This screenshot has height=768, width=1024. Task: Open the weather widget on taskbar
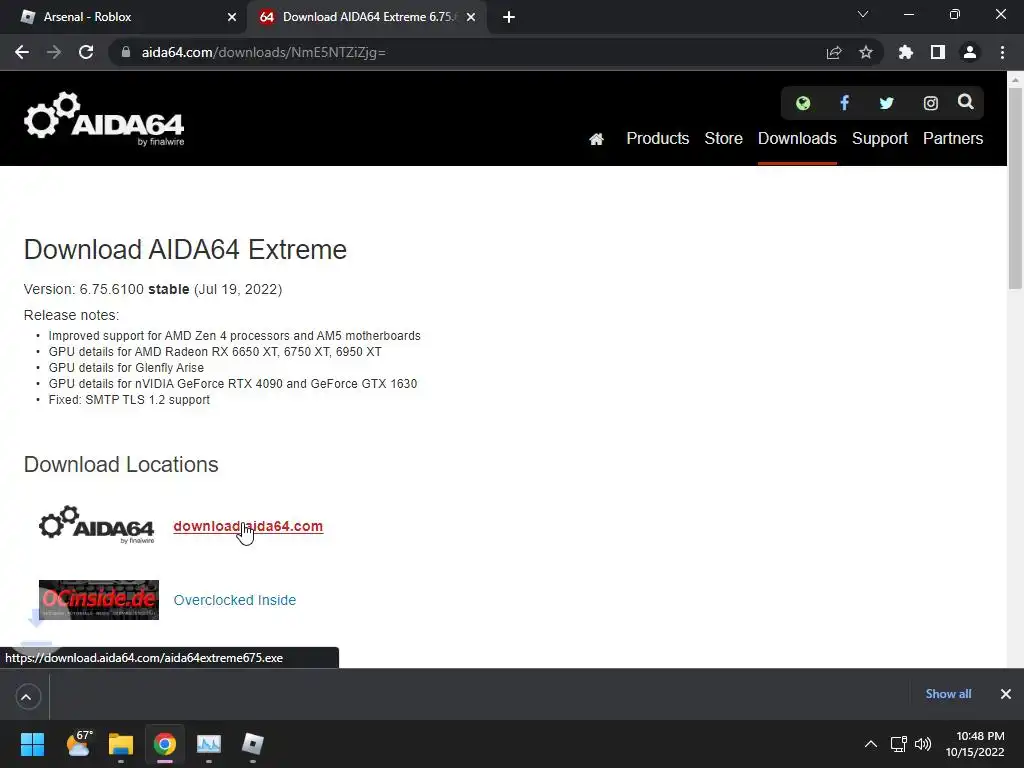[x=78, y=744]
